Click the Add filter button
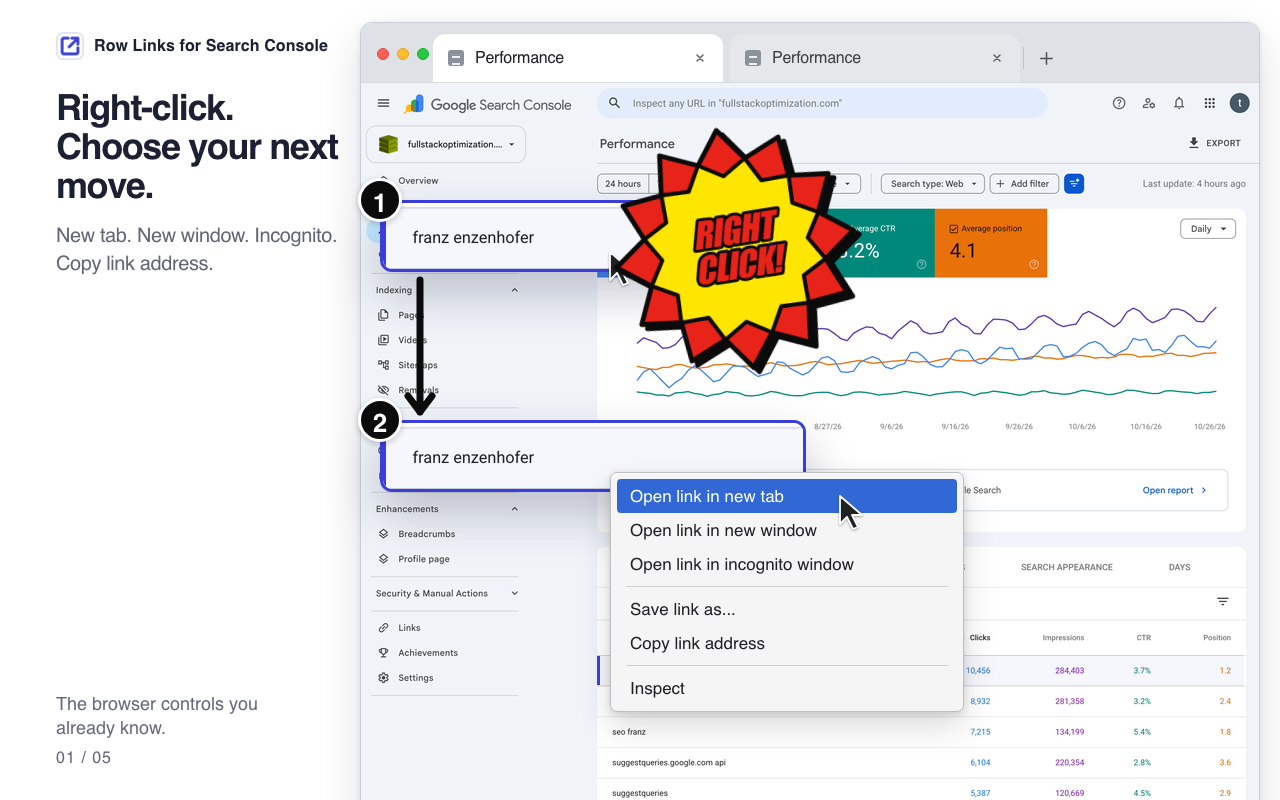1280x800 pixels. [1024, 184]
